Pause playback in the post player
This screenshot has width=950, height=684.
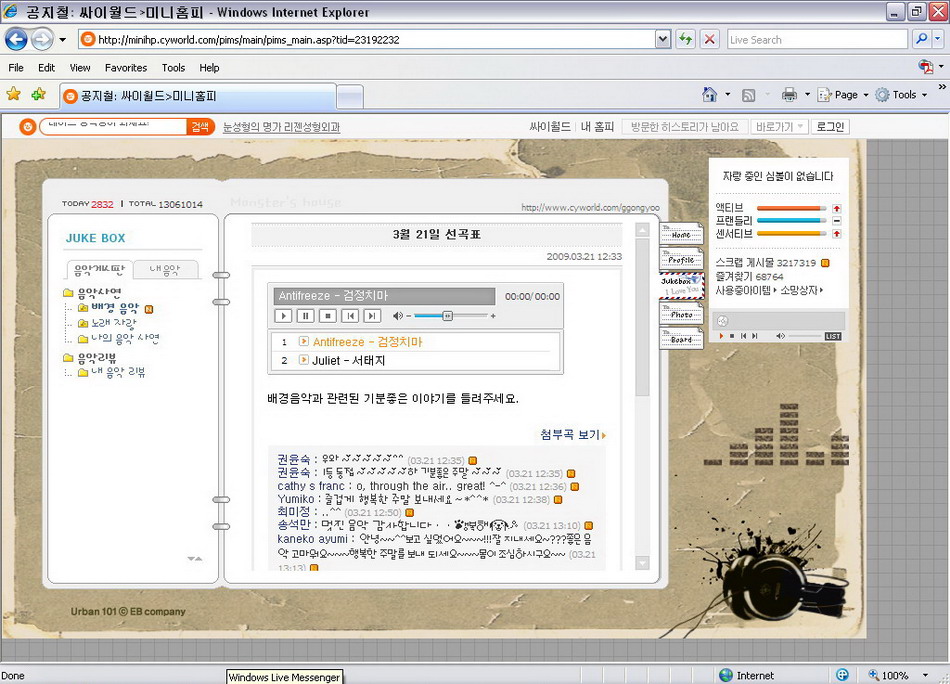305,316
